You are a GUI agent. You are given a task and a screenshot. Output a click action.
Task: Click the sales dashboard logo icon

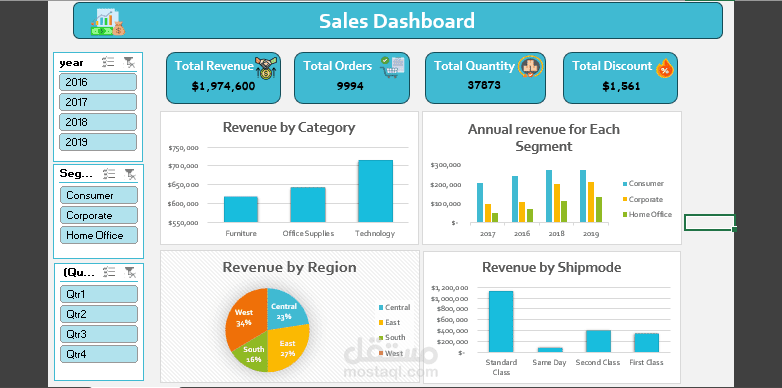pyautogui.click(x=108, y=22)
